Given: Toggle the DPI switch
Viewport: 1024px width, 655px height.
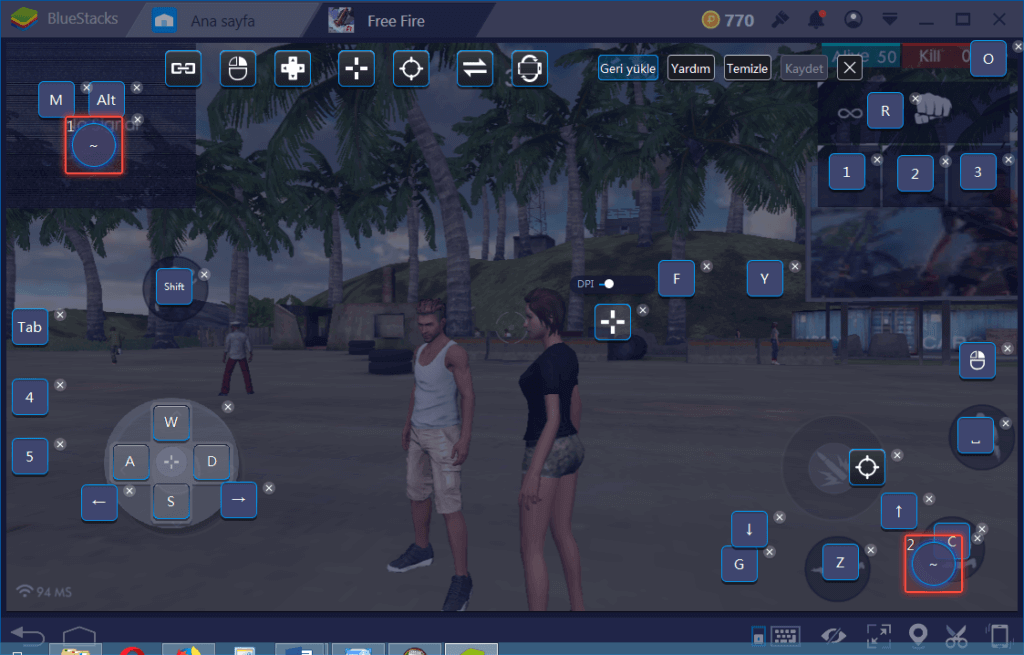Looking at the screenshot, I should tap(605, 284).
